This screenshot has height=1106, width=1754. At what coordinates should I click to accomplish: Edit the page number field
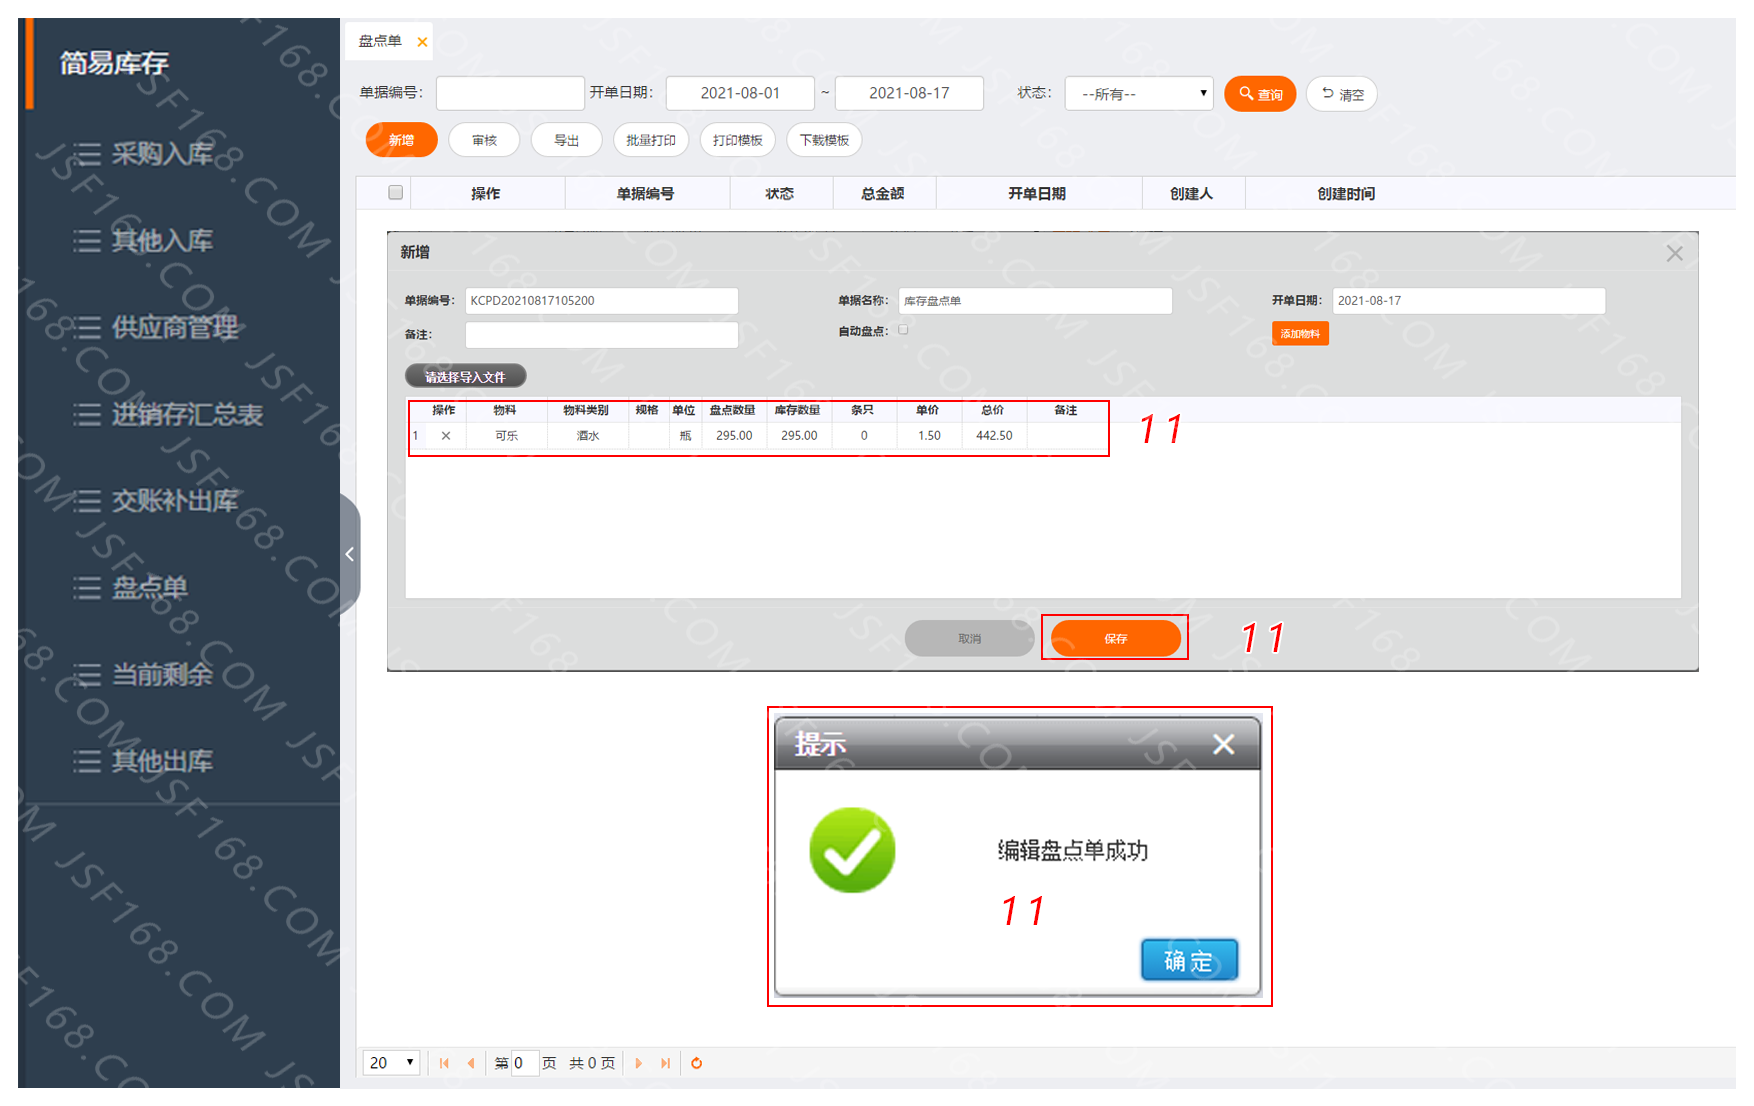pyautogui.click(x=524, y=1063)
